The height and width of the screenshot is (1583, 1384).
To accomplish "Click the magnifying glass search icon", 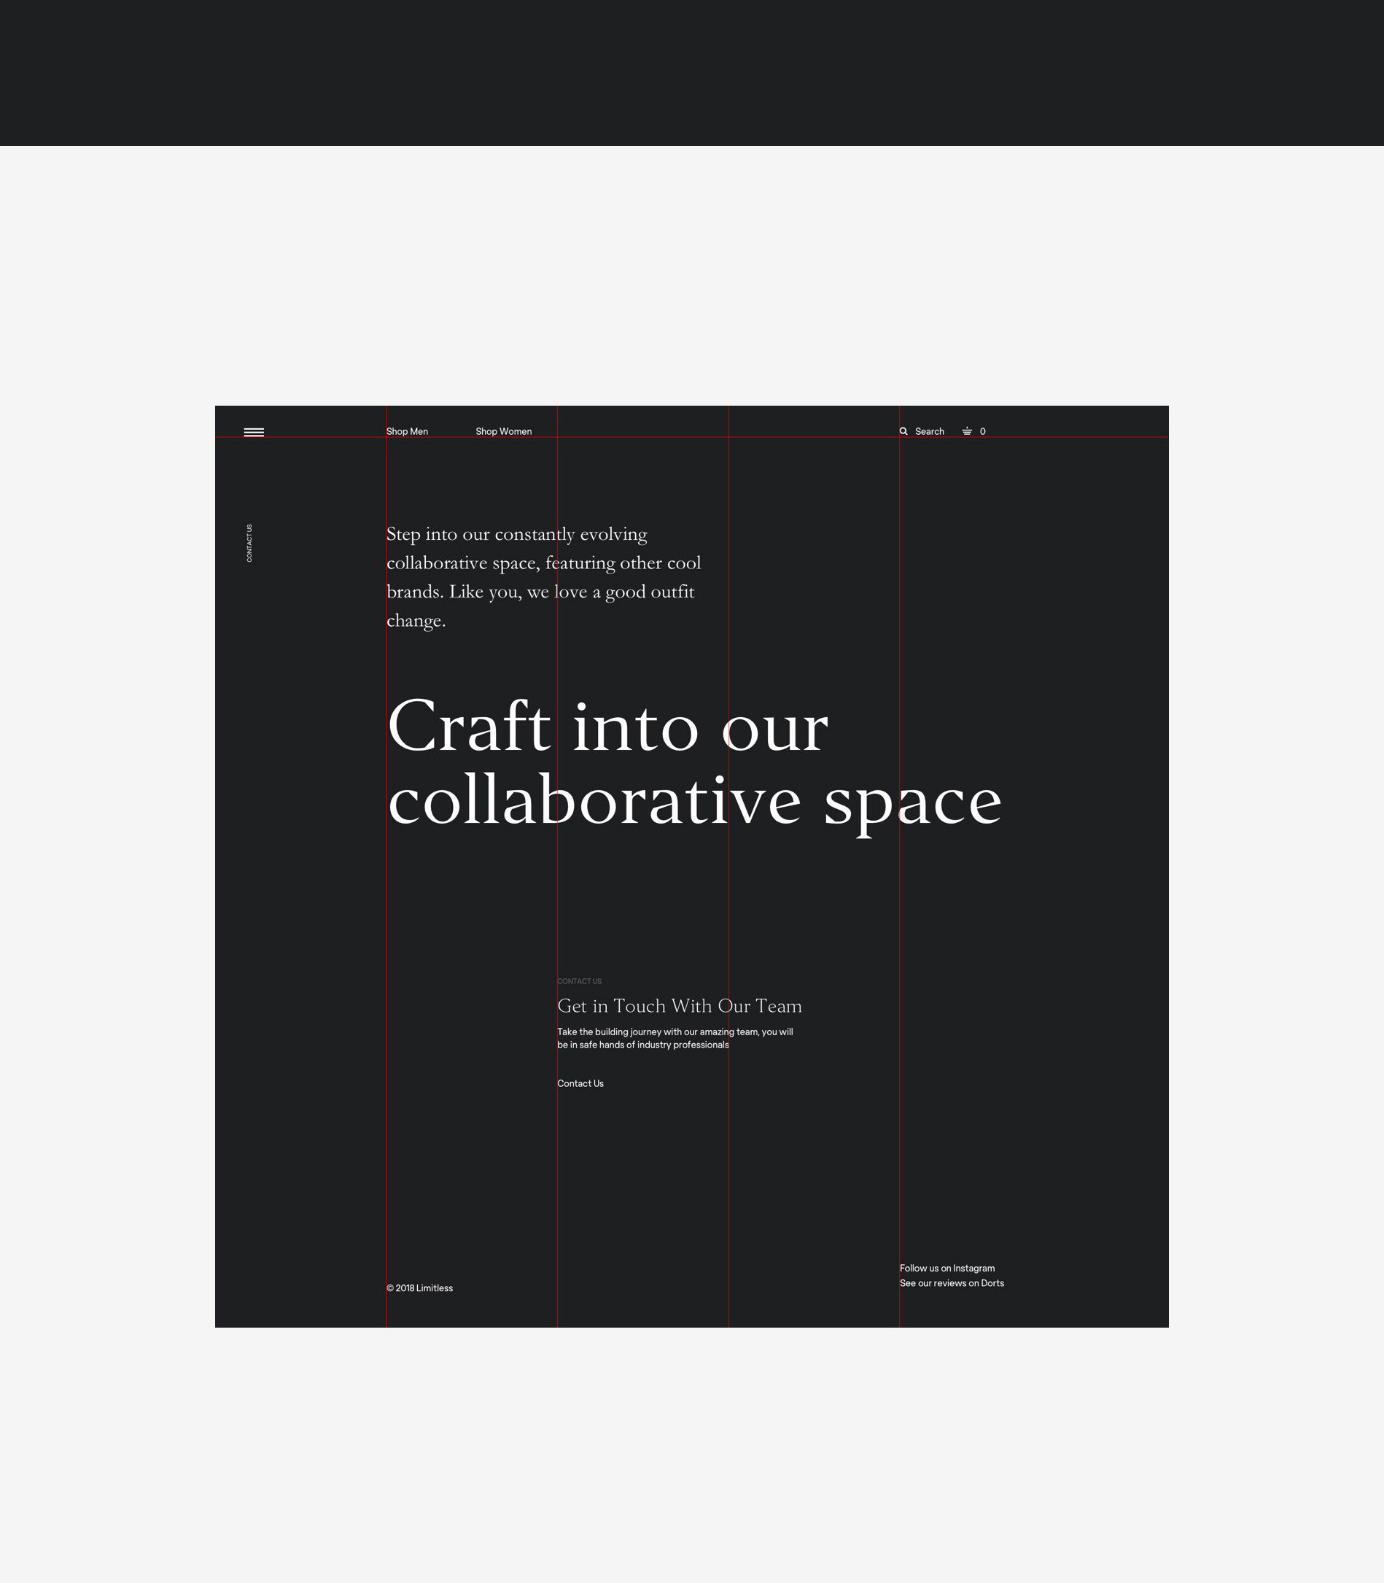I will (x=903, y=432).
